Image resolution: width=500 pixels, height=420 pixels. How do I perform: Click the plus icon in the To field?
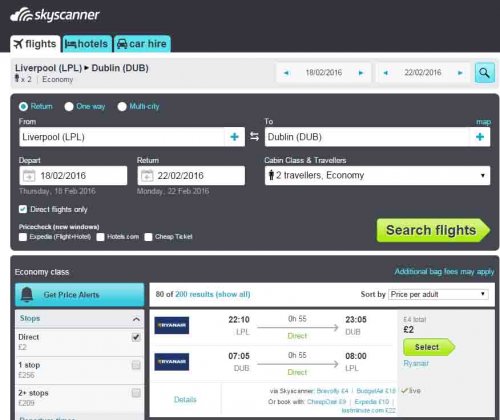(x=480, y=137)
